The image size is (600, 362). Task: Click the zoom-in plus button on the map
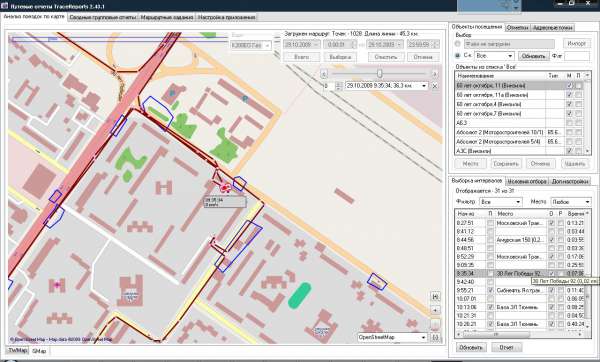pos(435,310)
